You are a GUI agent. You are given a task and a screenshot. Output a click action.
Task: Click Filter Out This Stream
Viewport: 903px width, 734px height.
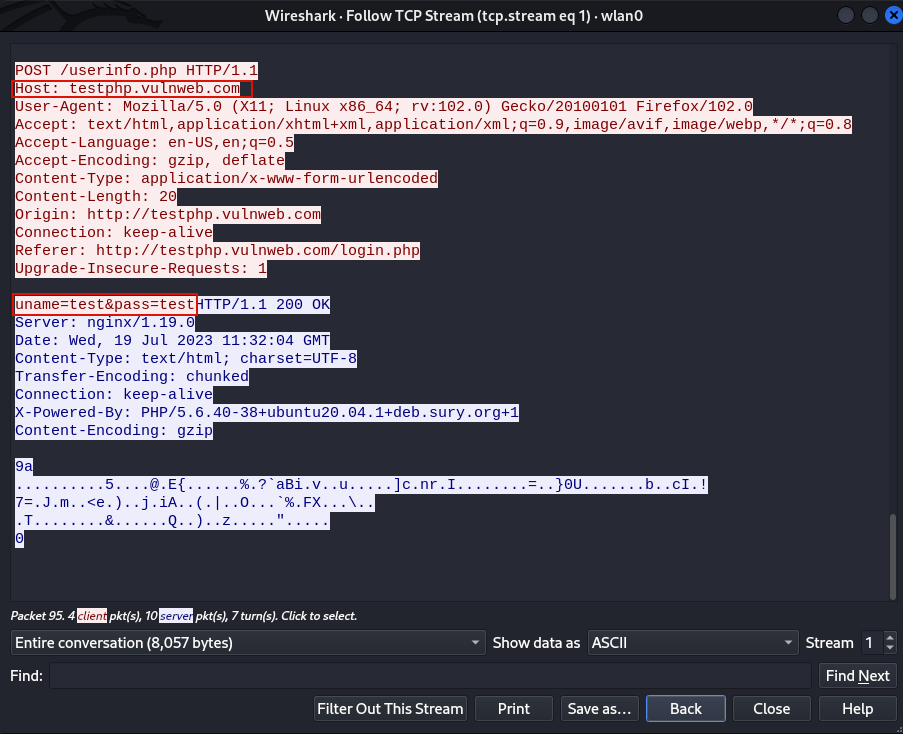coord(390,709)
